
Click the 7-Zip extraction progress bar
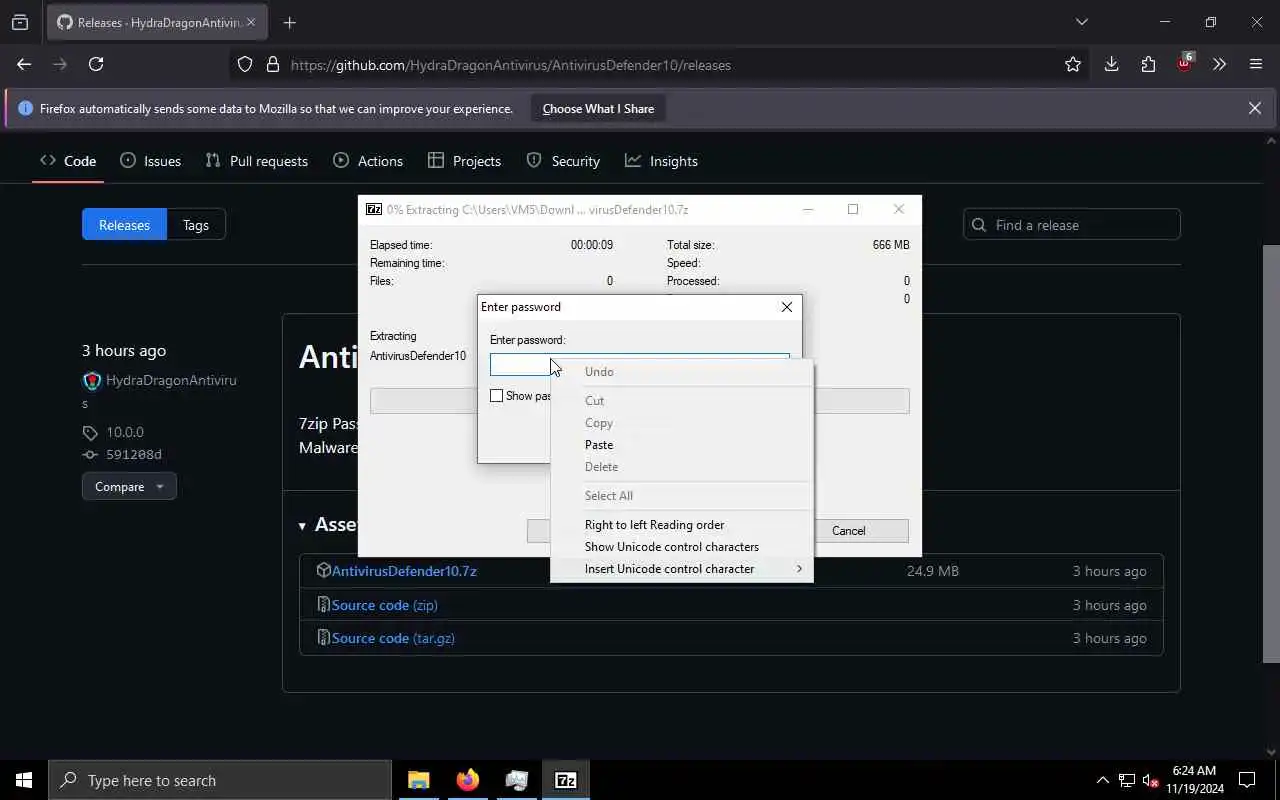[x=639, y=401]
